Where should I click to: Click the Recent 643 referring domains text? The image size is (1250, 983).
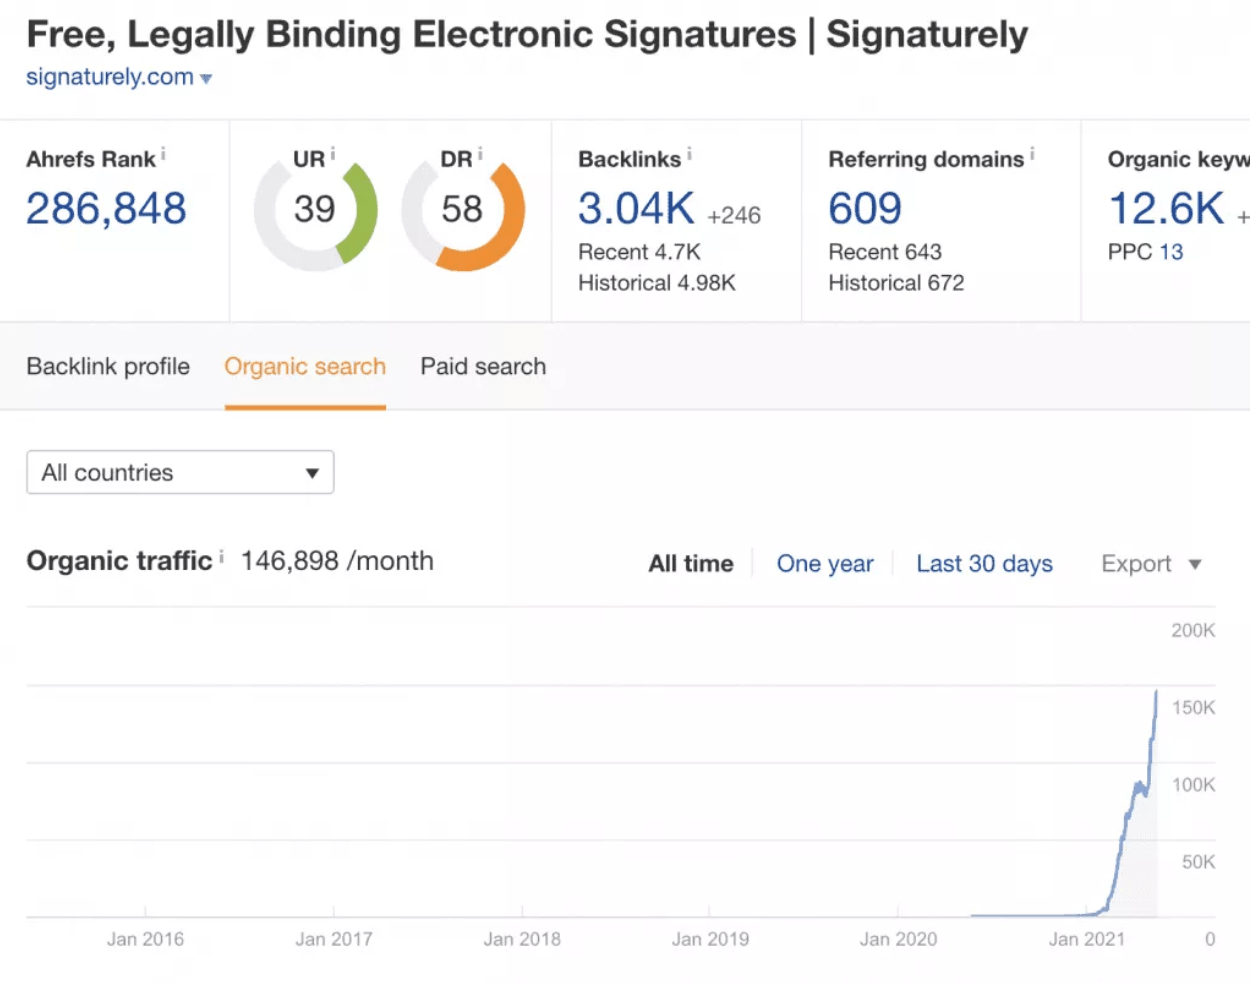pos(885,252)
